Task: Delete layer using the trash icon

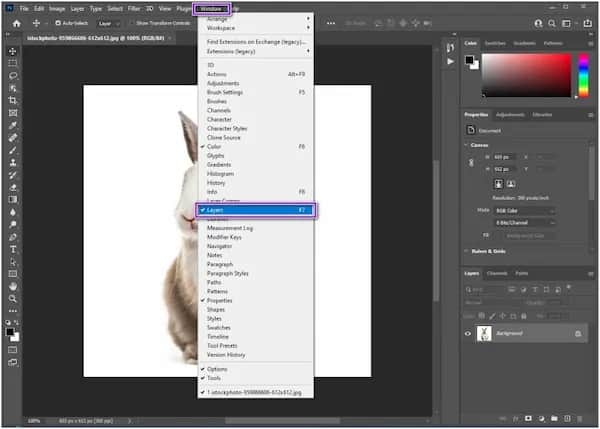Action: click(x=580, y=419)
